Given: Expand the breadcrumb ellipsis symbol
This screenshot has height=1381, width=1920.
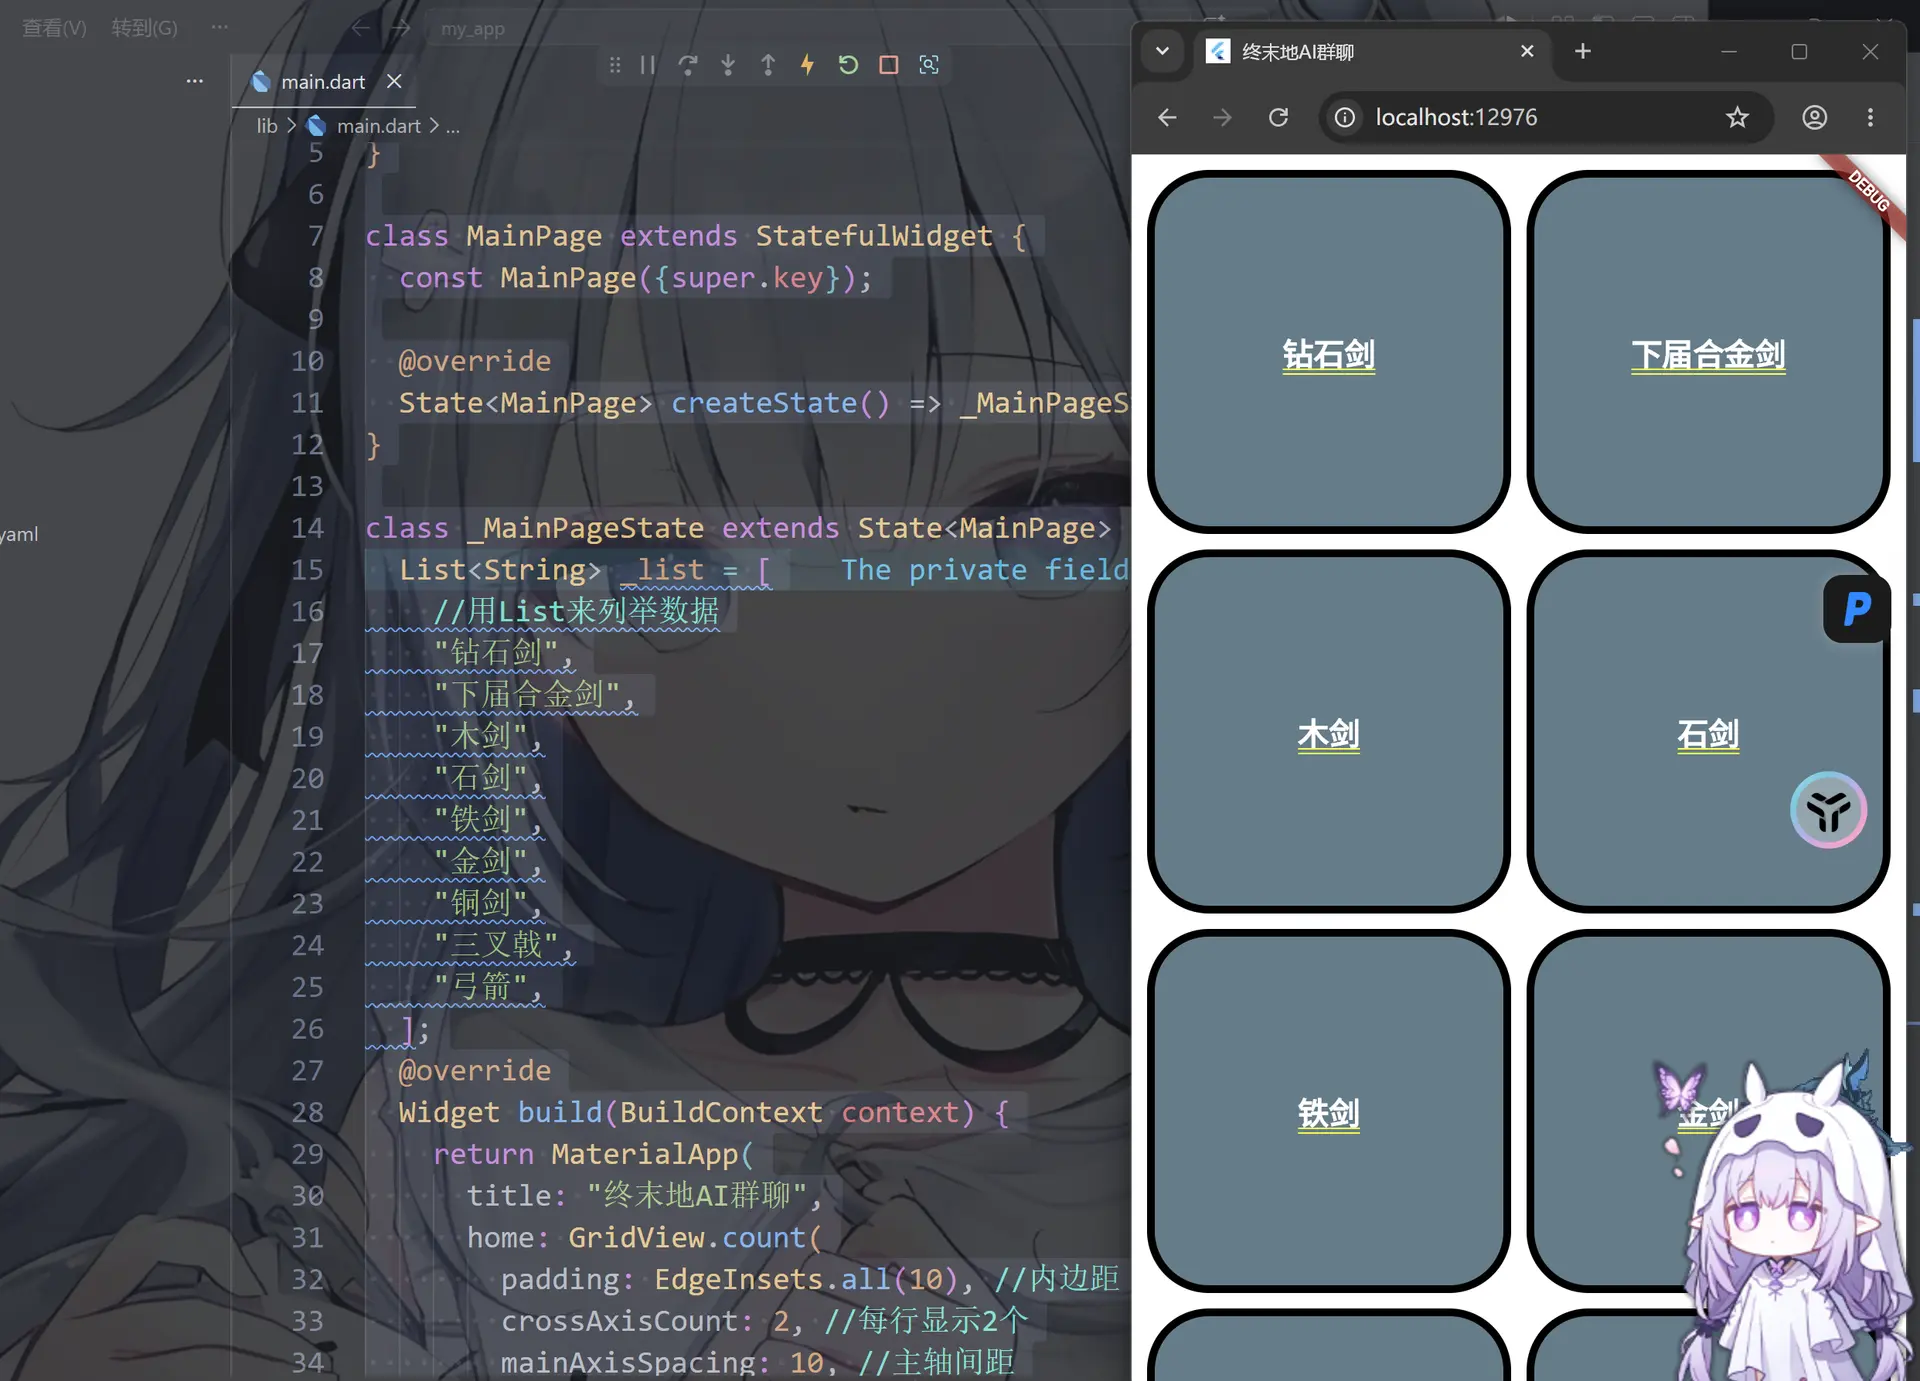Looking at the screenshot, I should (453, 126).
